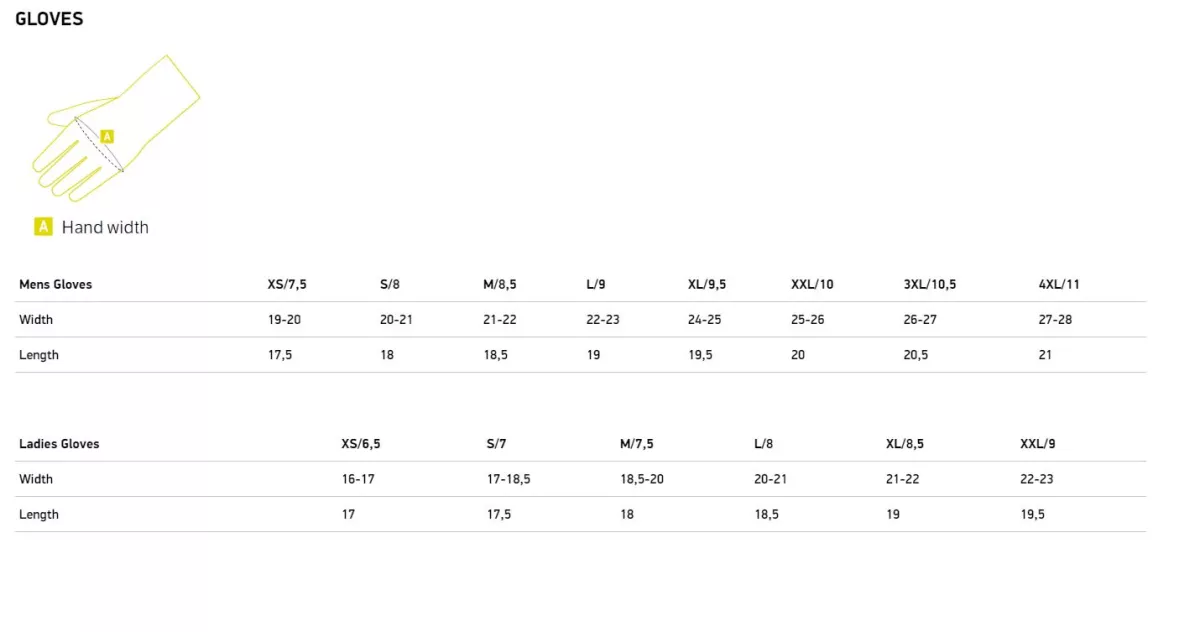Click mens size M/8,5 column header
Viewport: 1200px width, 632px height.
point(499,284)
